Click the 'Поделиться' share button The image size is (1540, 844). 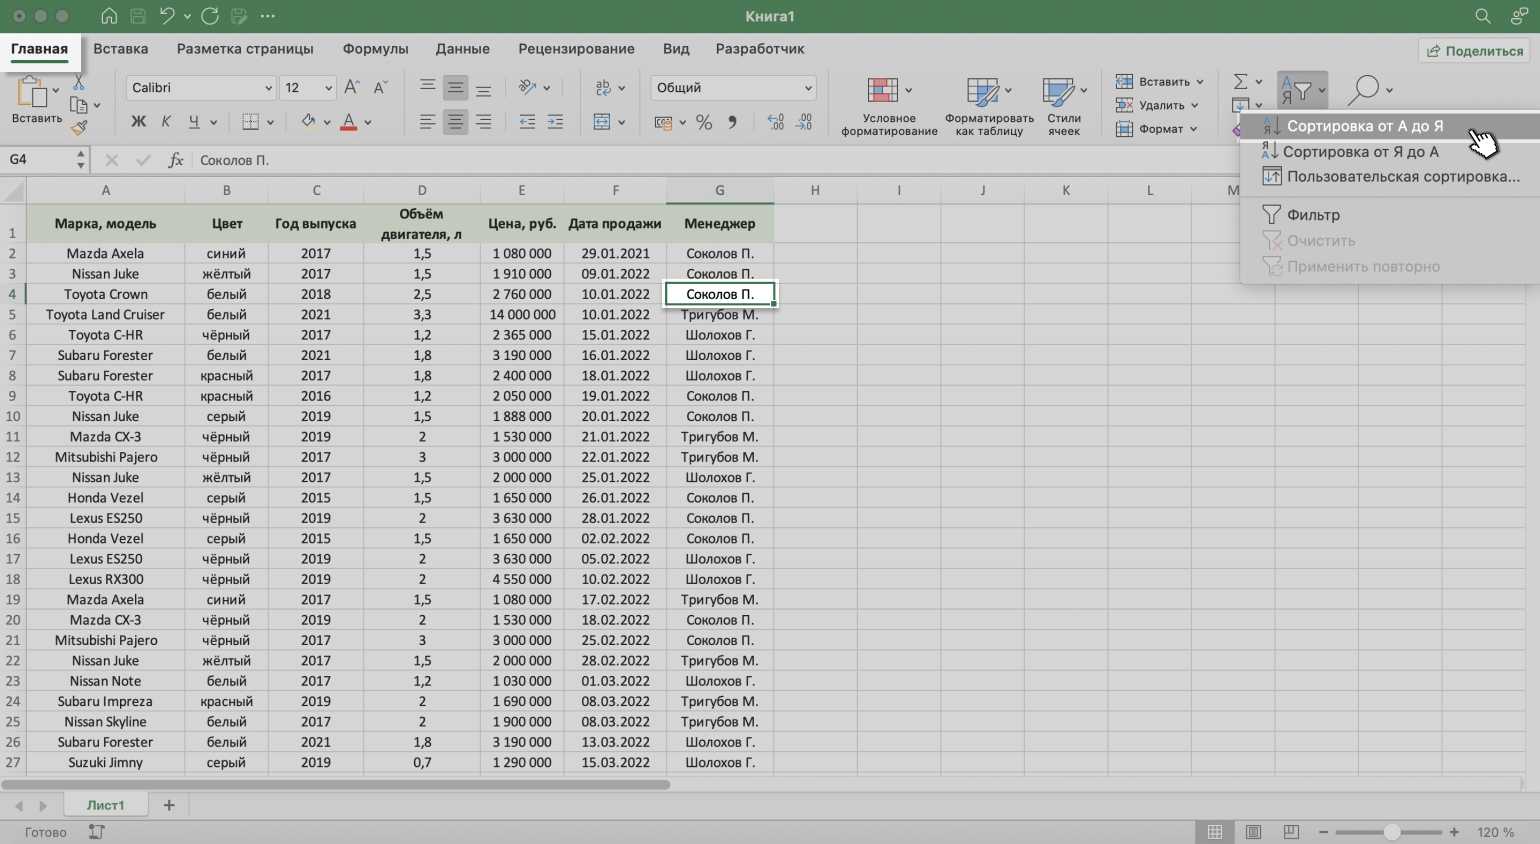[x=1475, y=51]
